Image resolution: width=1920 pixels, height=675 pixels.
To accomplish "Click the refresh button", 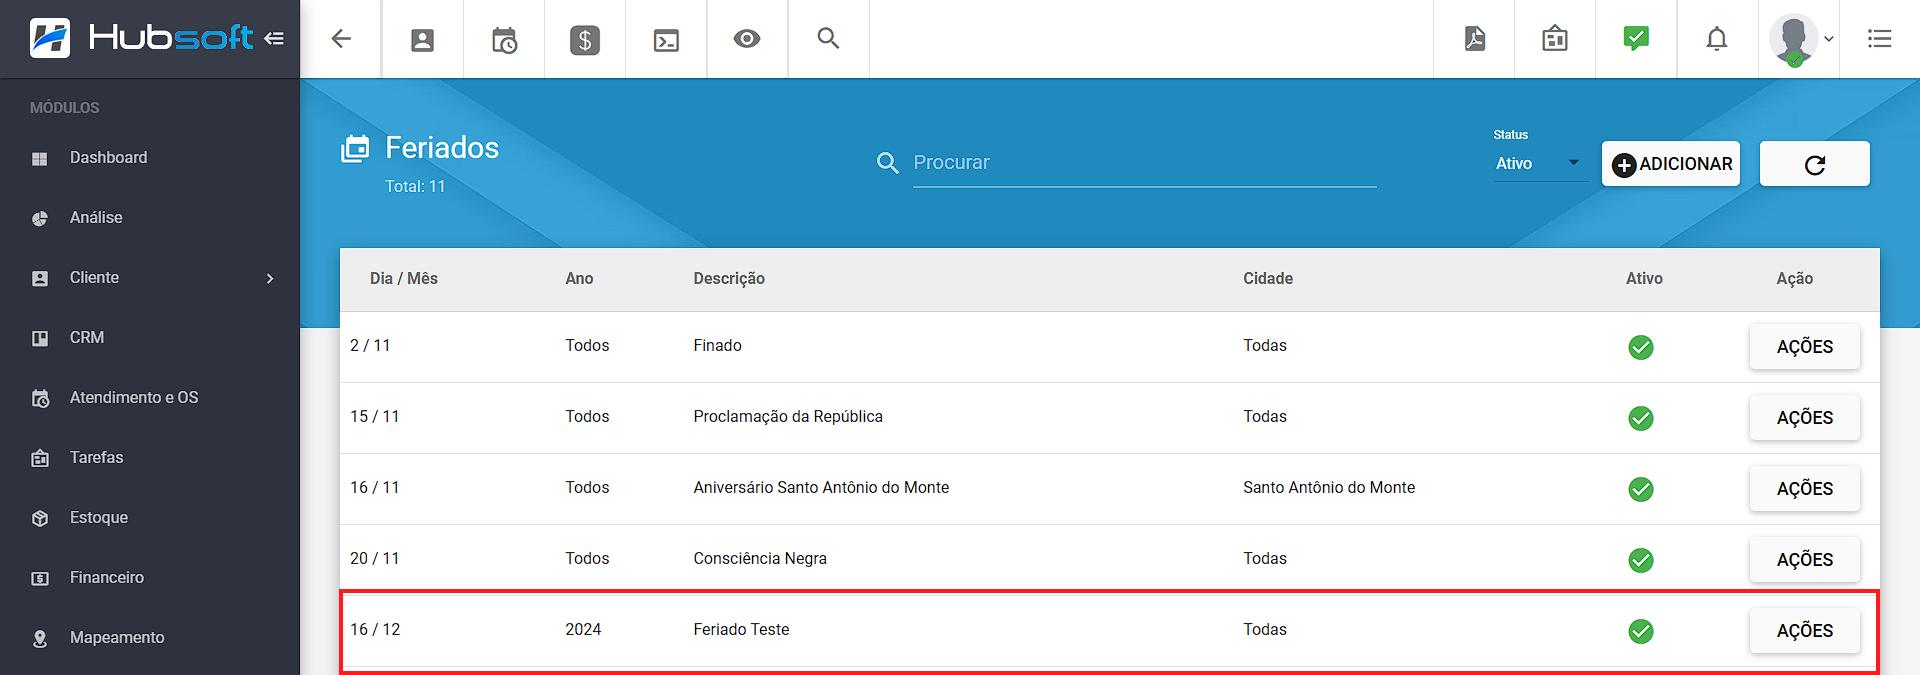I will pos(1815,164).
